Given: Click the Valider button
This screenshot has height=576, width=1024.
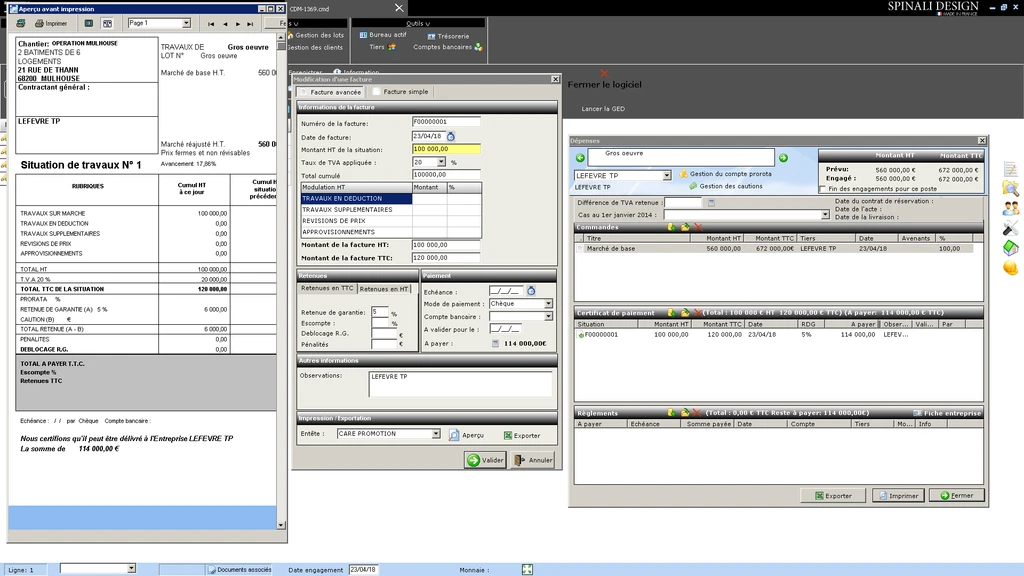Looking at the screenshot, I should pos(485,460).
